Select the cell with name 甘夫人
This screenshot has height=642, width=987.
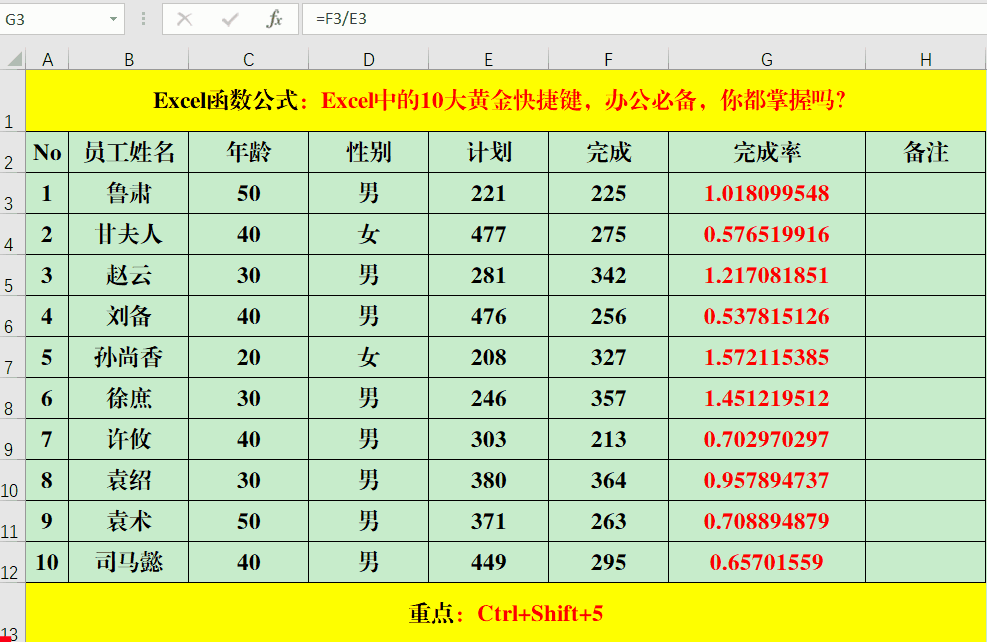point(128,234)
